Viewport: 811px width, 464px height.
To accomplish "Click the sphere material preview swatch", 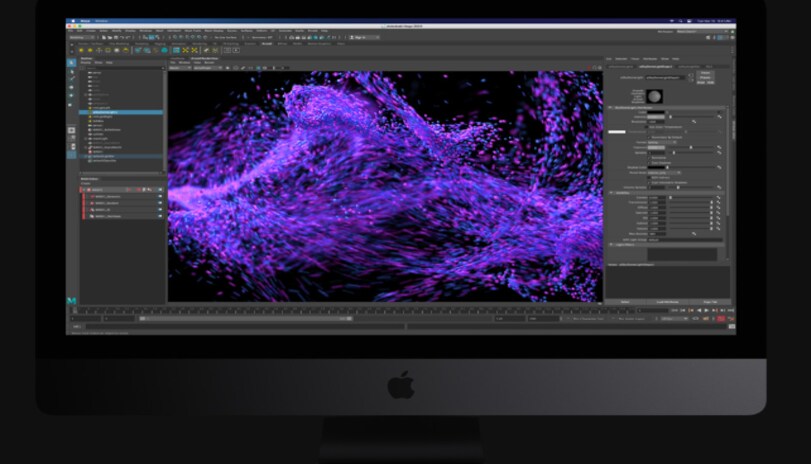I will [655, 96].
